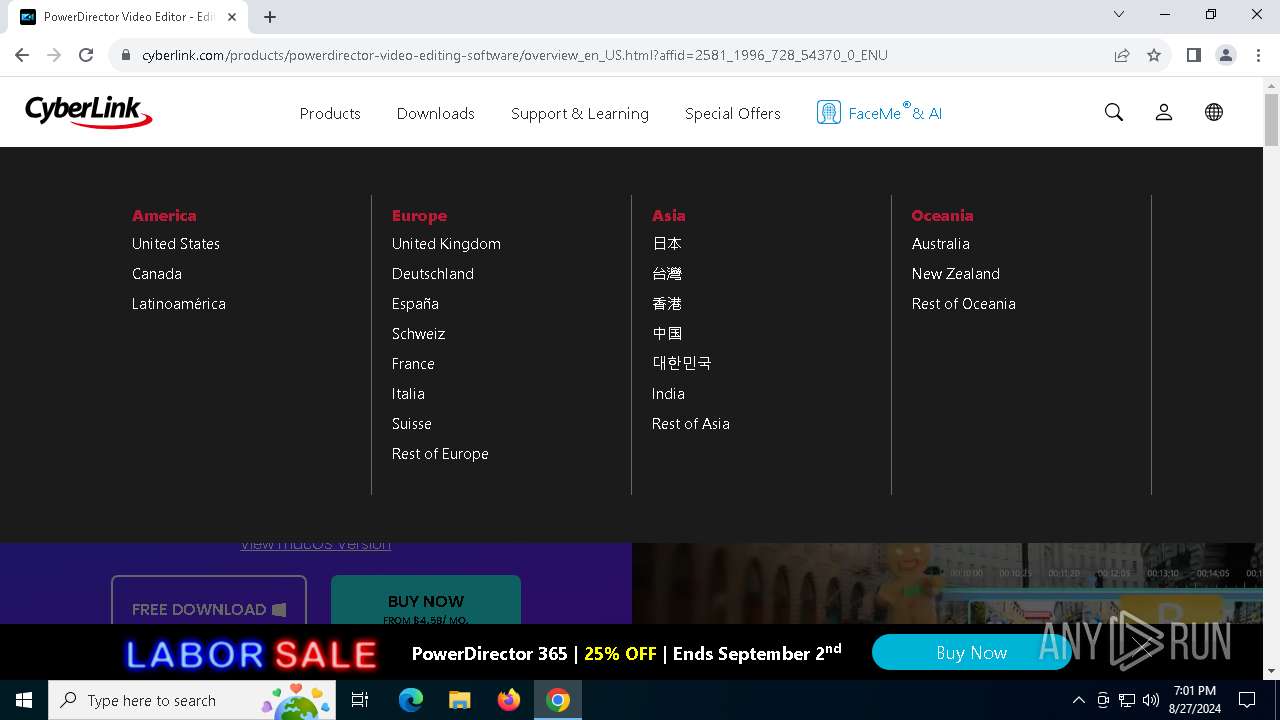The height and width of the screenshot is (720, 1280).
Task: Click the CyberLink logo
Action: click(x=88, y=112)
